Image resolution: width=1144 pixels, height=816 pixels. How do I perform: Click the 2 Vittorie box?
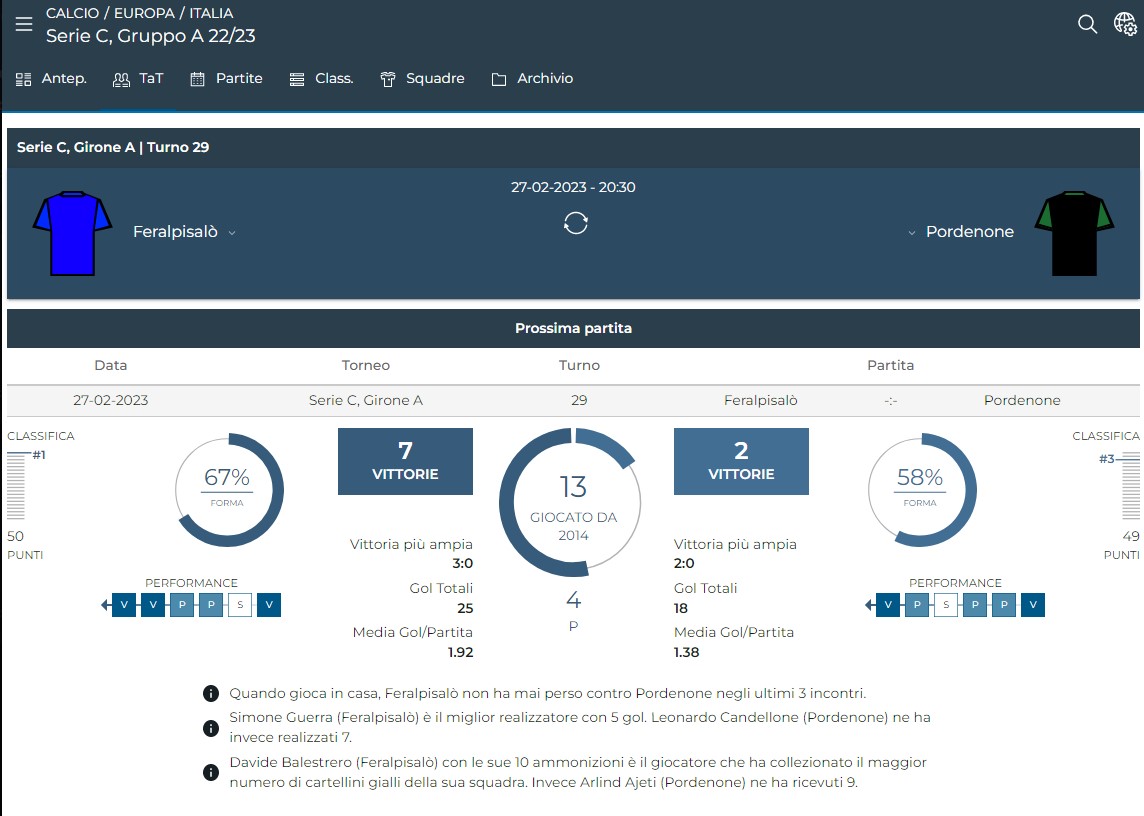tap(741, 461)
